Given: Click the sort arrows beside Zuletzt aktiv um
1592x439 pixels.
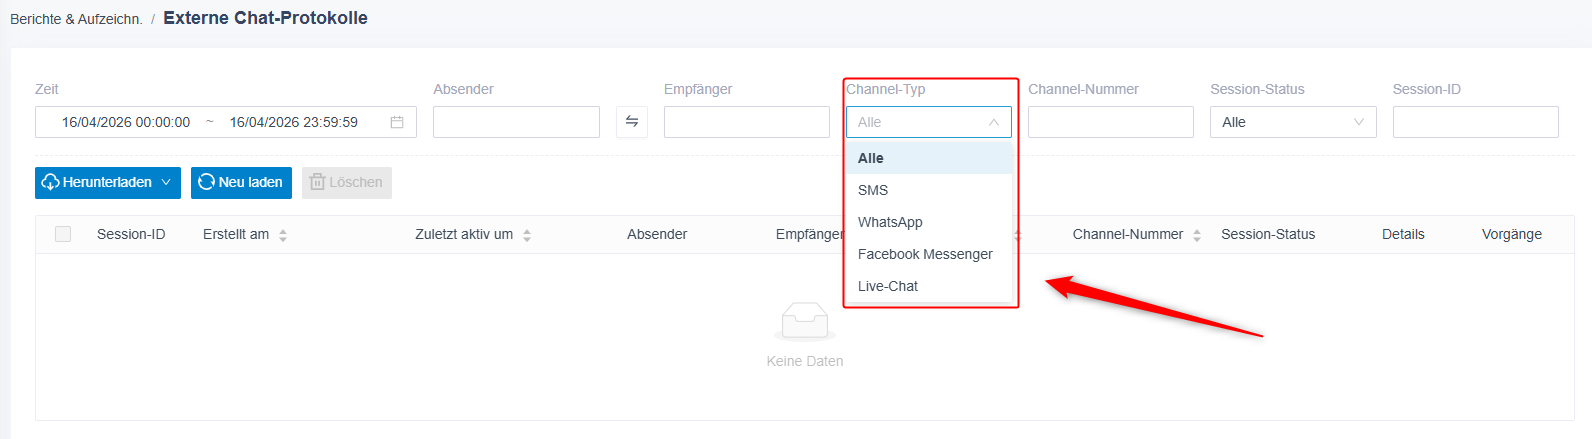Looking at the screenshot, I should click(x=527, y=235).
